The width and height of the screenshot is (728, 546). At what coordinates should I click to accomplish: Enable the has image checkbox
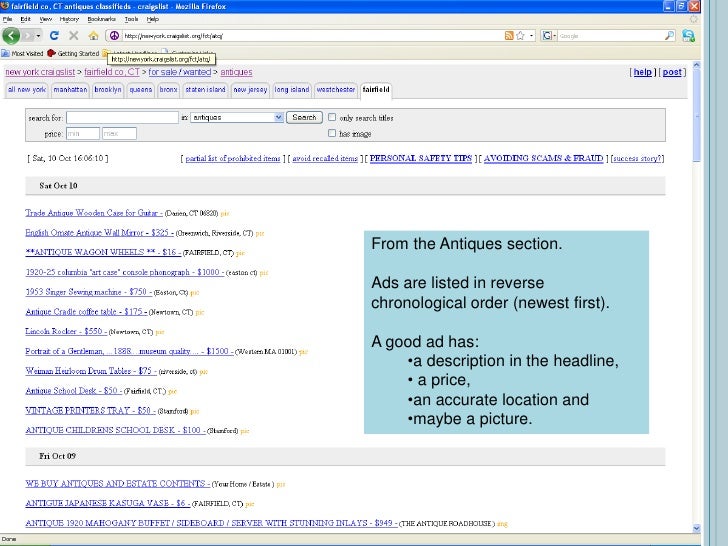(x=332, y=133)
